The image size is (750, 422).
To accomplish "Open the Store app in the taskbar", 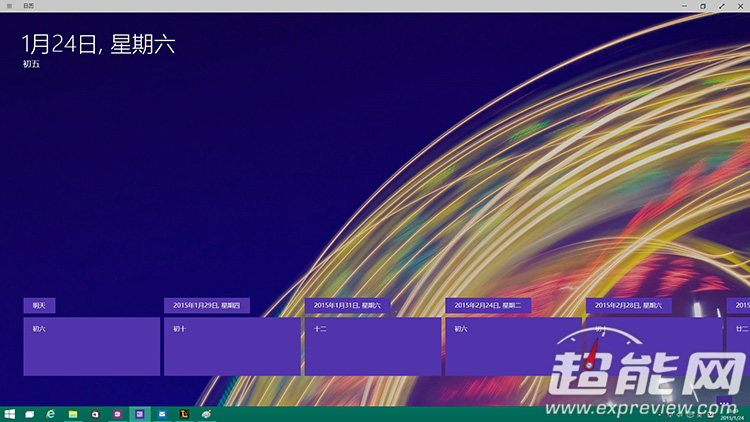I will click(95, 414).
